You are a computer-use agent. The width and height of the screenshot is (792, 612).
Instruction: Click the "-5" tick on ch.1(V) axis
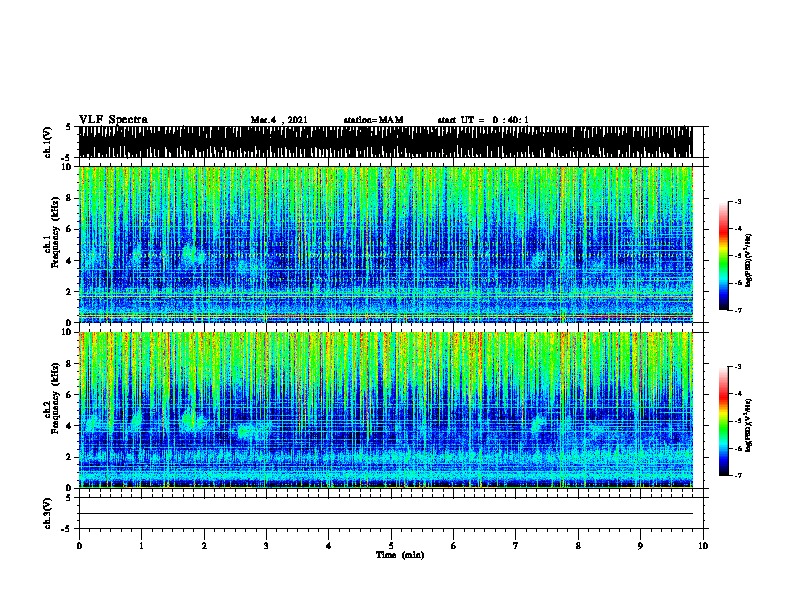tap(67, 158)
